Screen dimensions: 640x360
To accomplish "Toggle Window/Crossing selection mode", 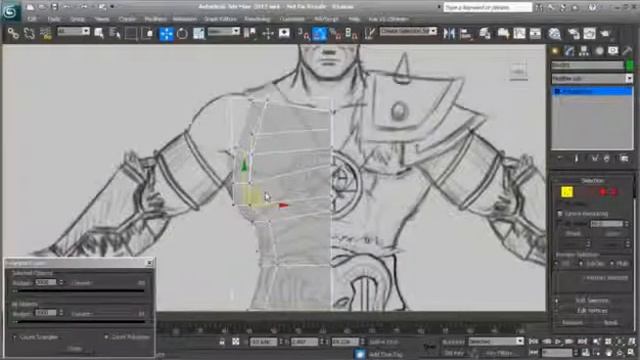I will point(147,33).
